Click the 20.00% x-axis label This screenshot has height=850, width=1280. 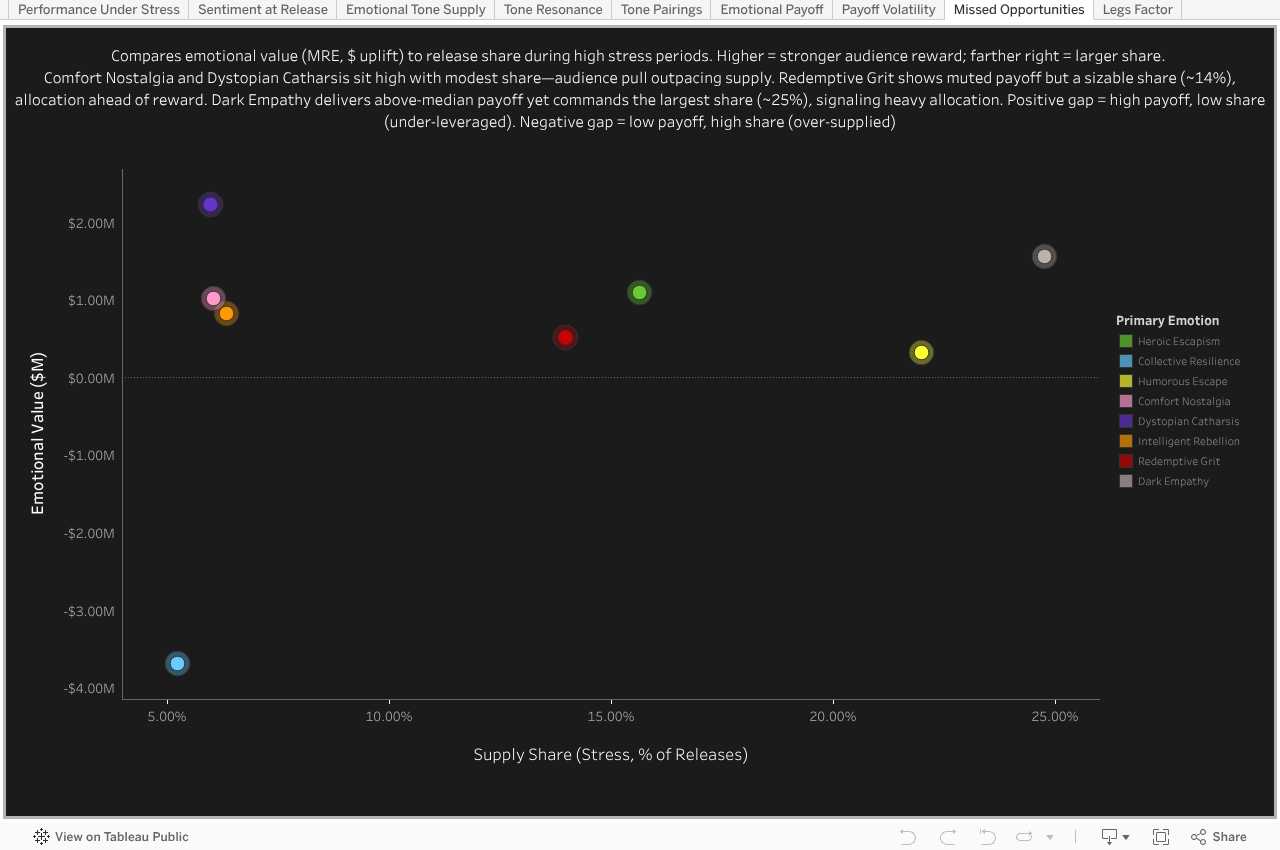click(x=833, y=717)
